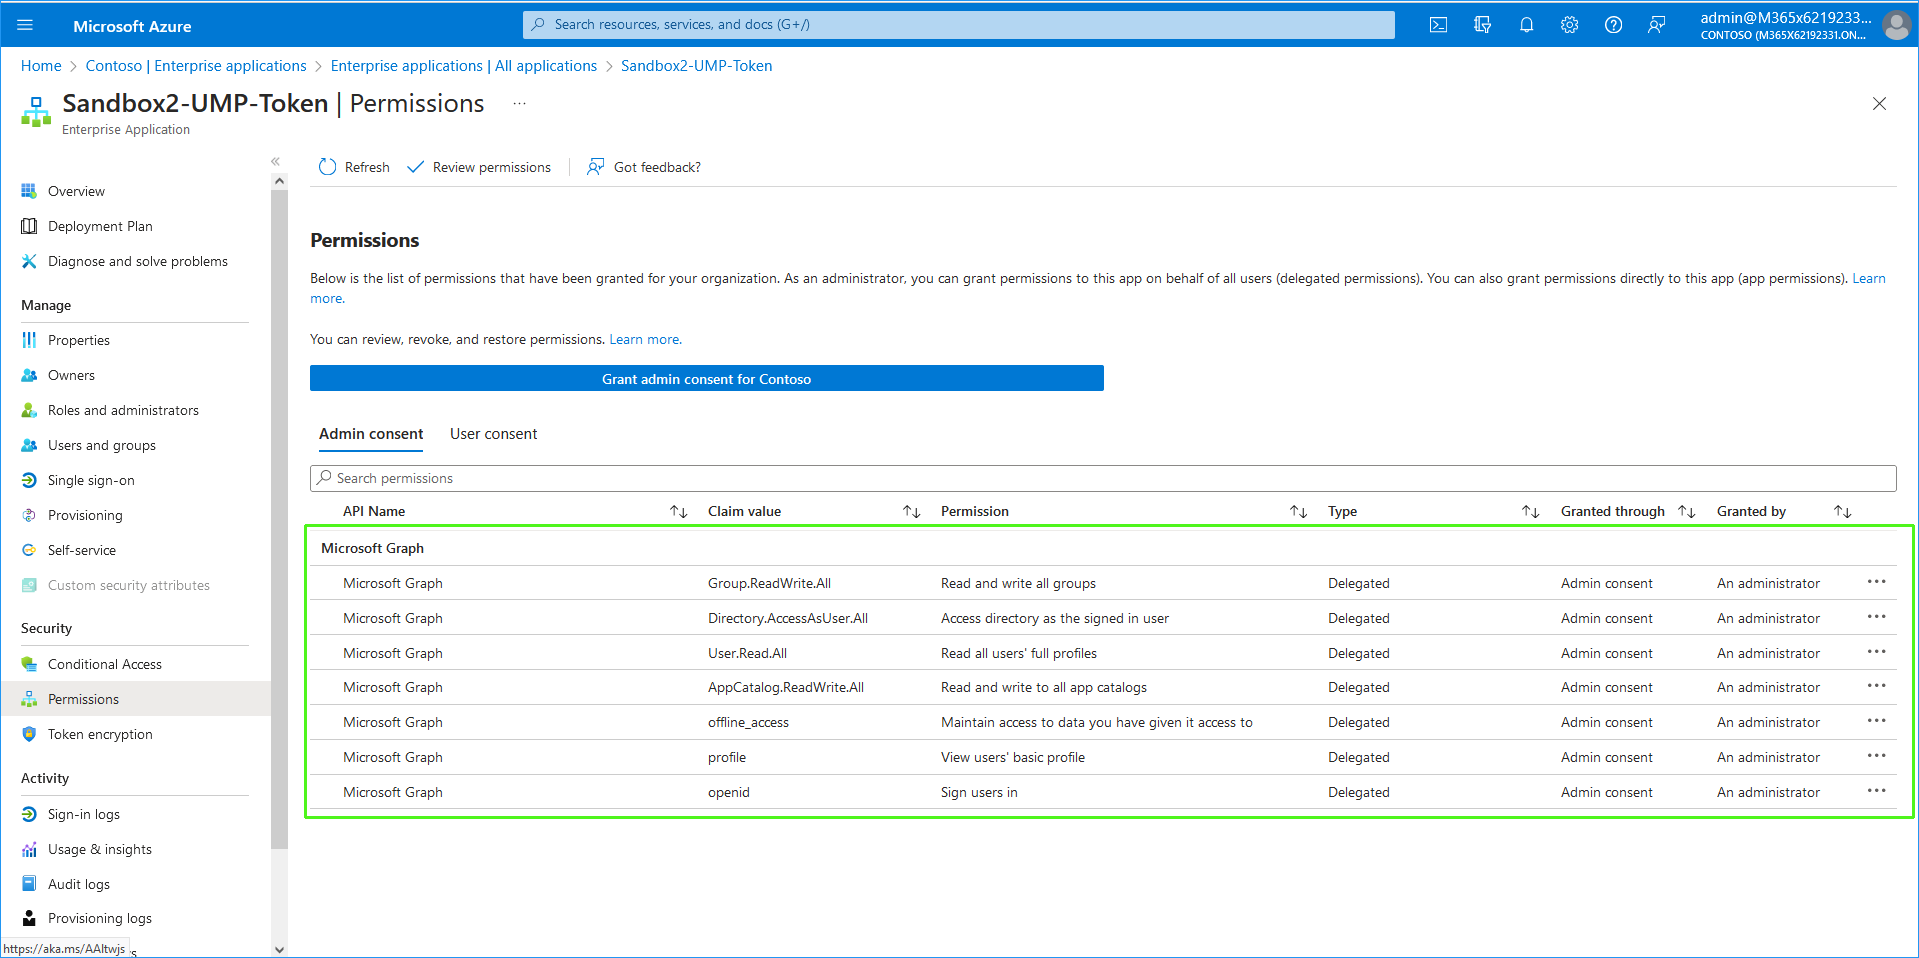Image resolution: width=1919 pixels, height=958 pixels.
Task: Open ellipsis menu for AppCatalog.ReadWrite.All row
Action: point(1876,686)
